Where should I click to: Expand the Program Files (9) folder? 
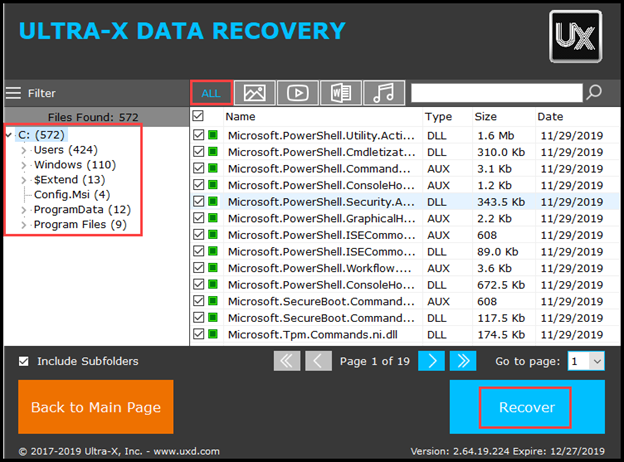coord(23,225)
